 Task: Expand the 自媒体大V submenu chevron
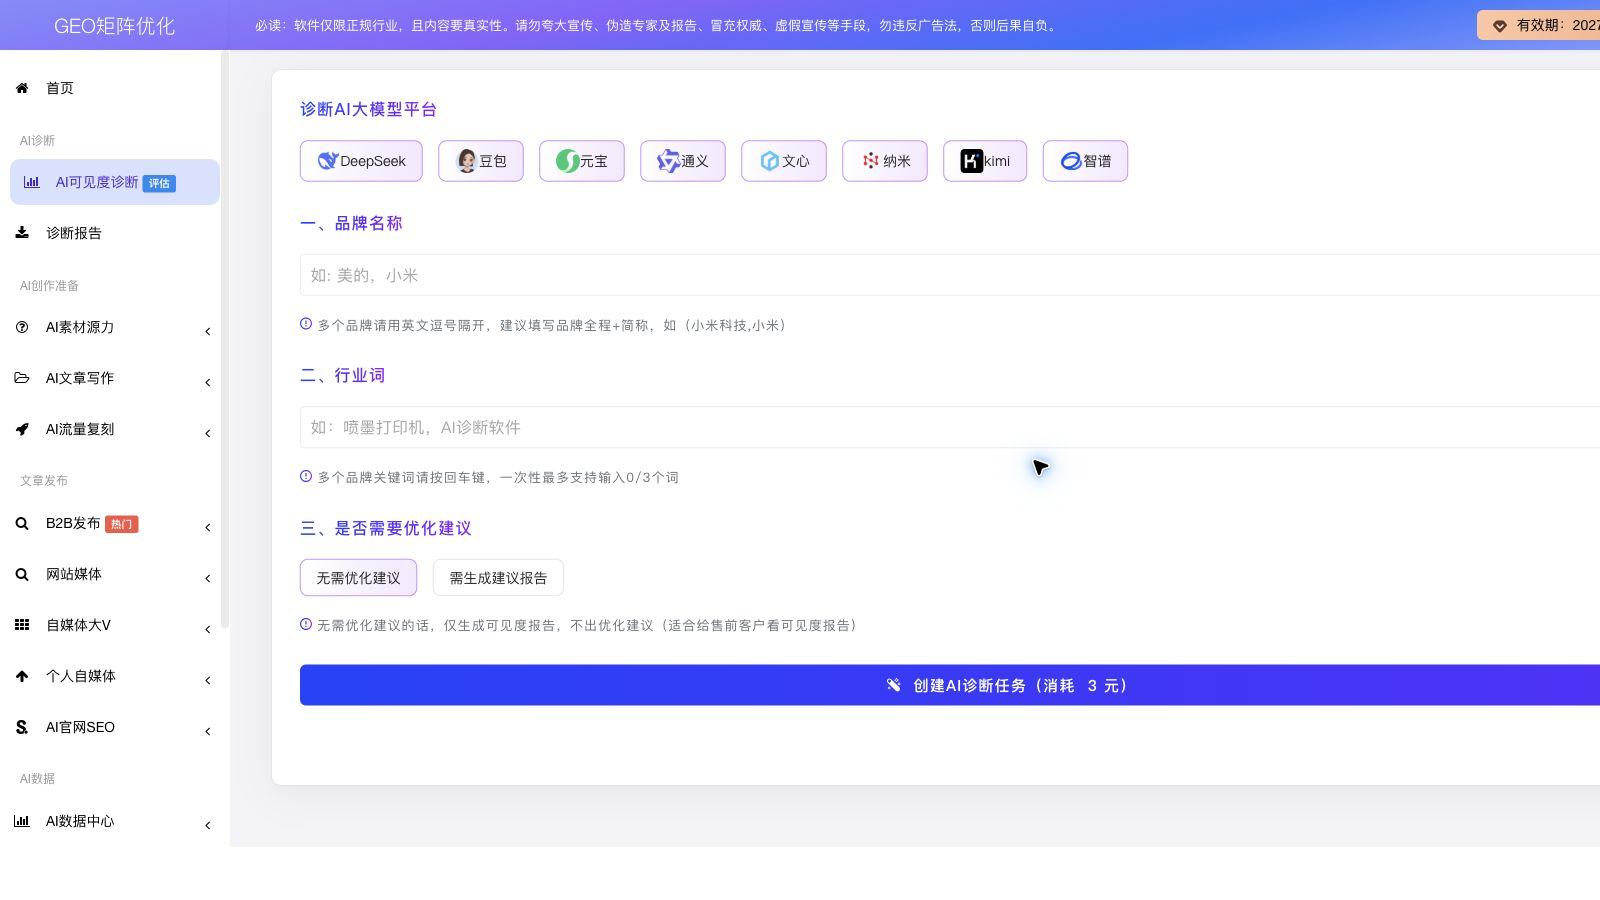point(207,629)
